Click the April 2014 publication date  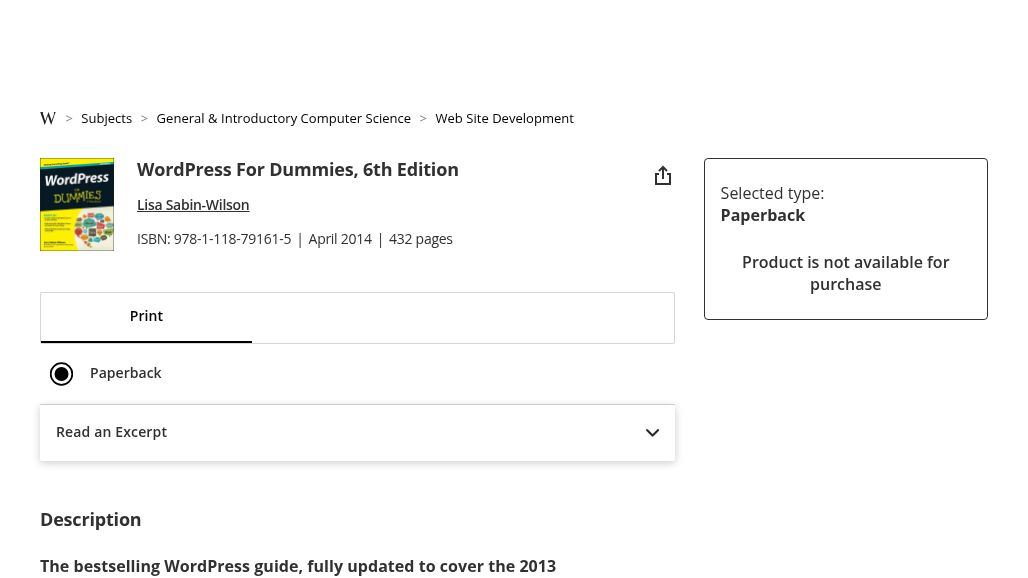pyautogui.click(x=340, y=239)
